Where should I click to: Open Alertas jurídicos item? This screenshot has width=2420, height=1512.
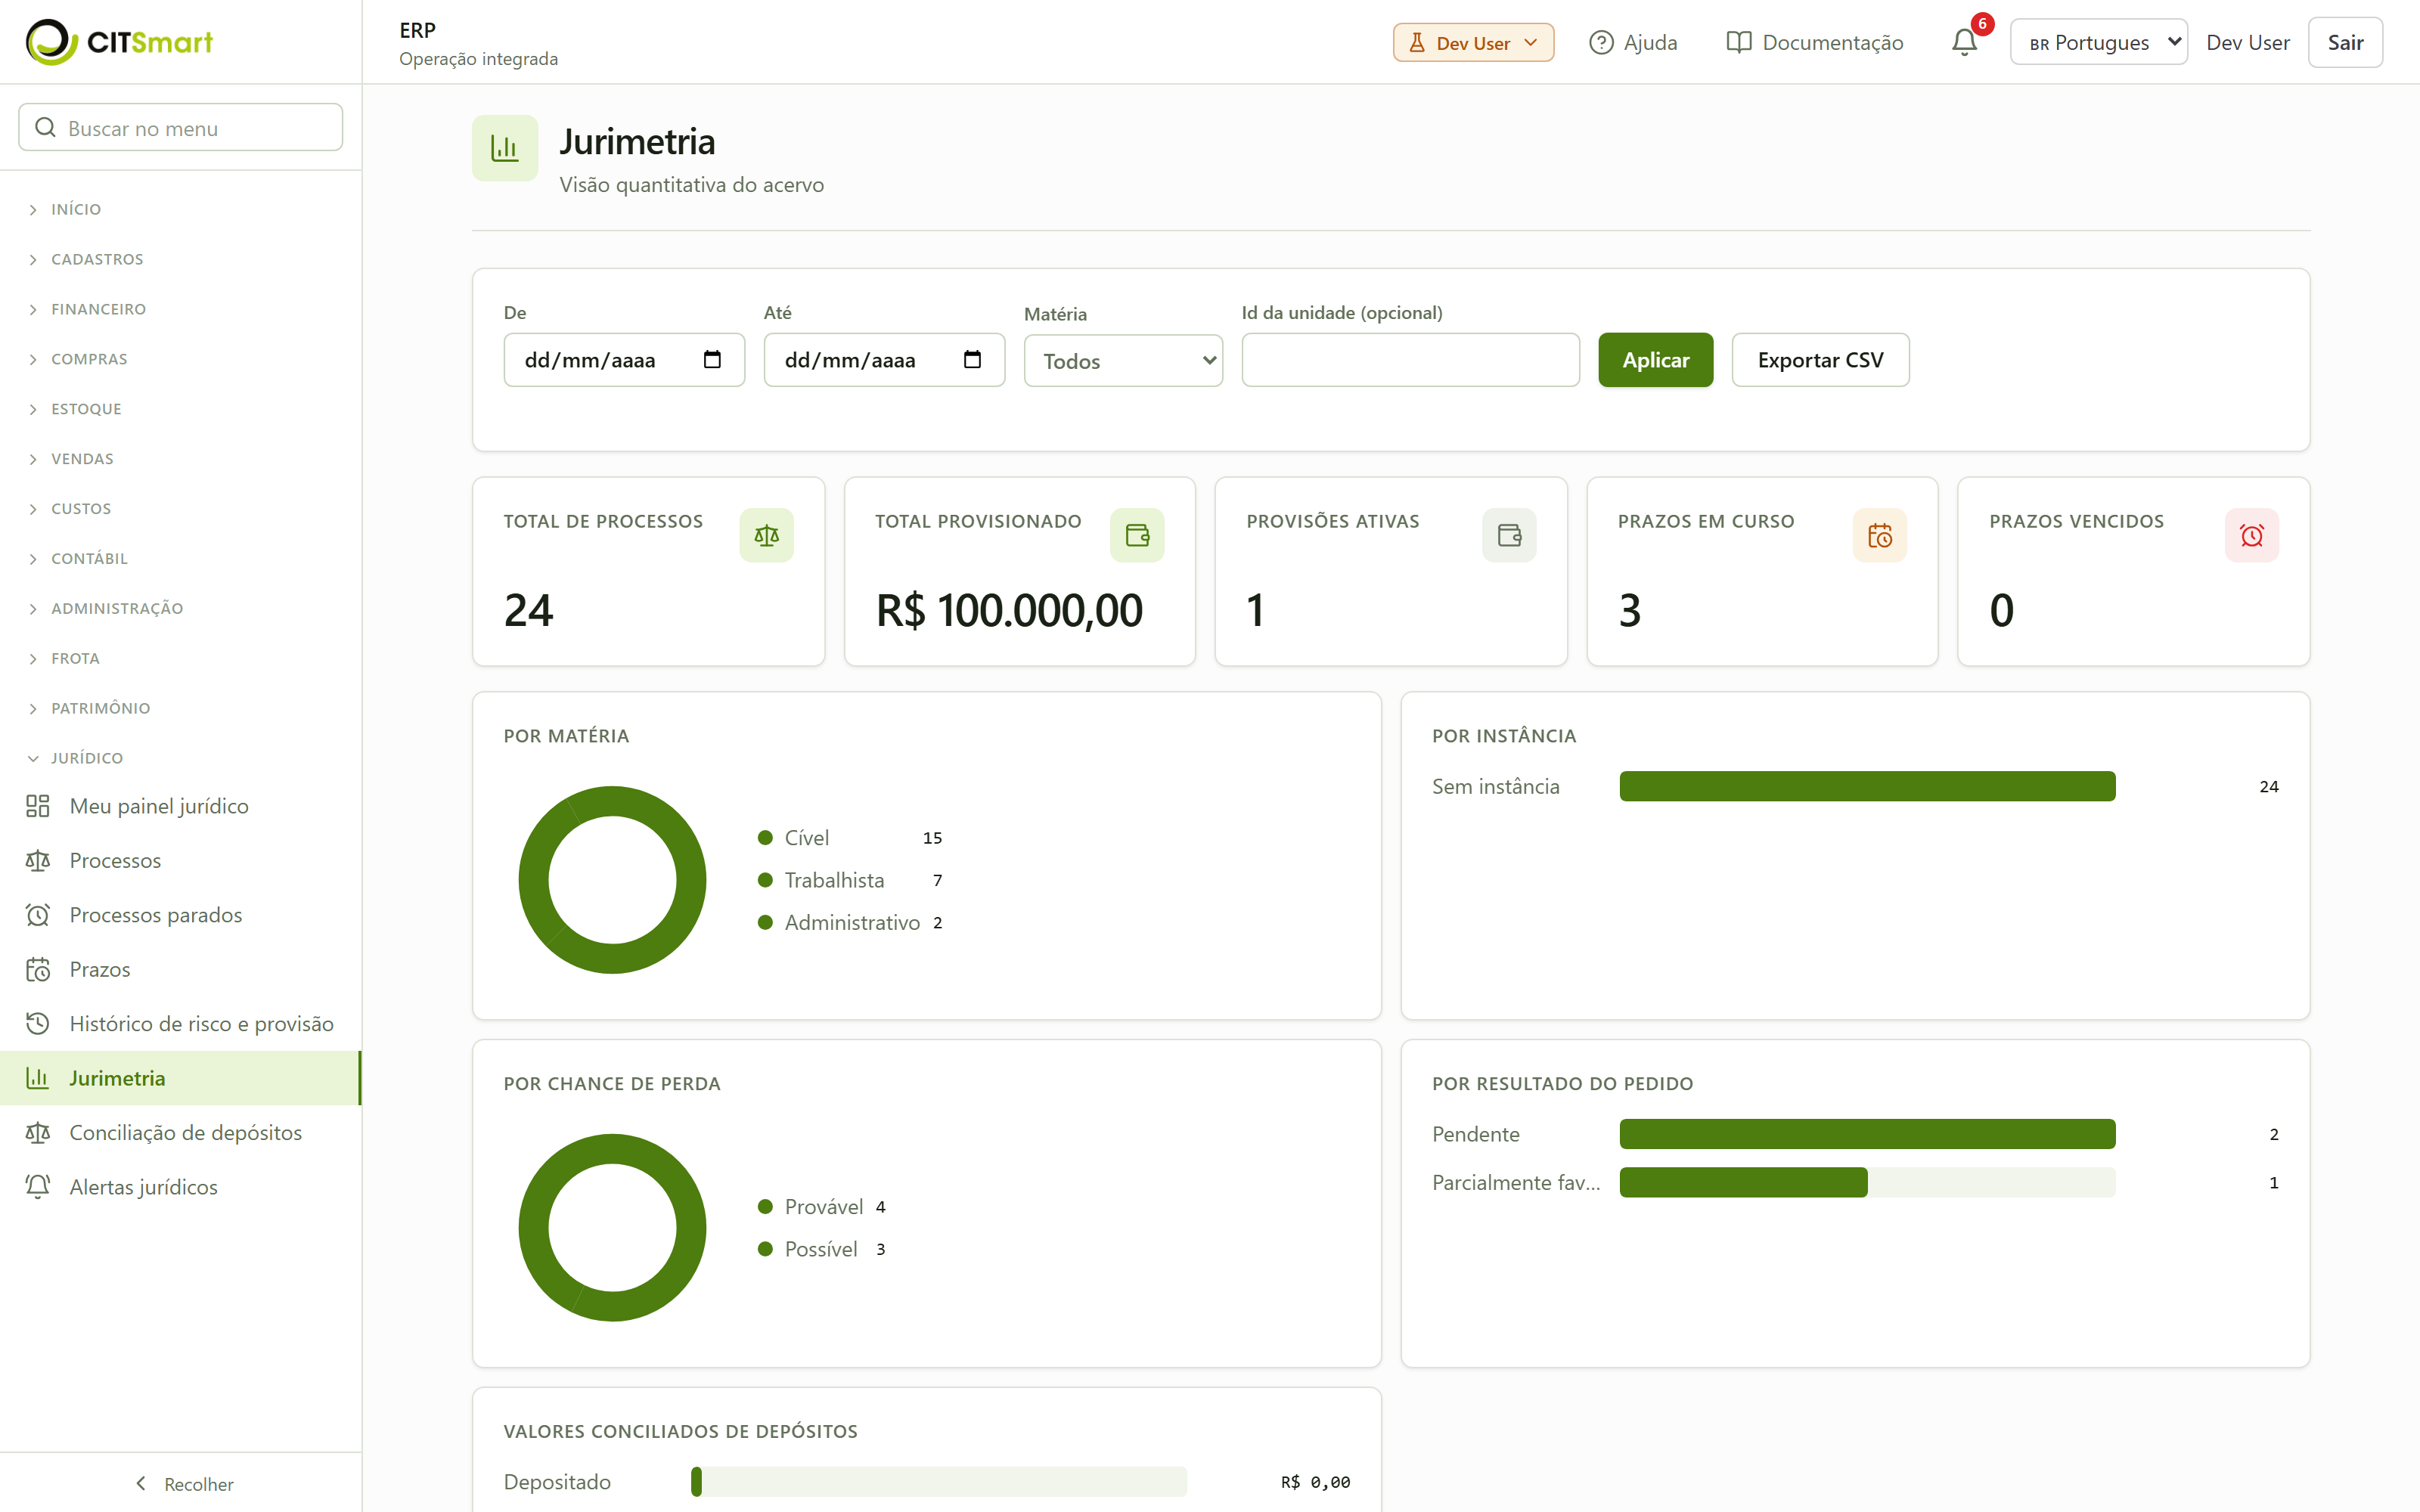pyautogui.click(x=180, y=1187)
